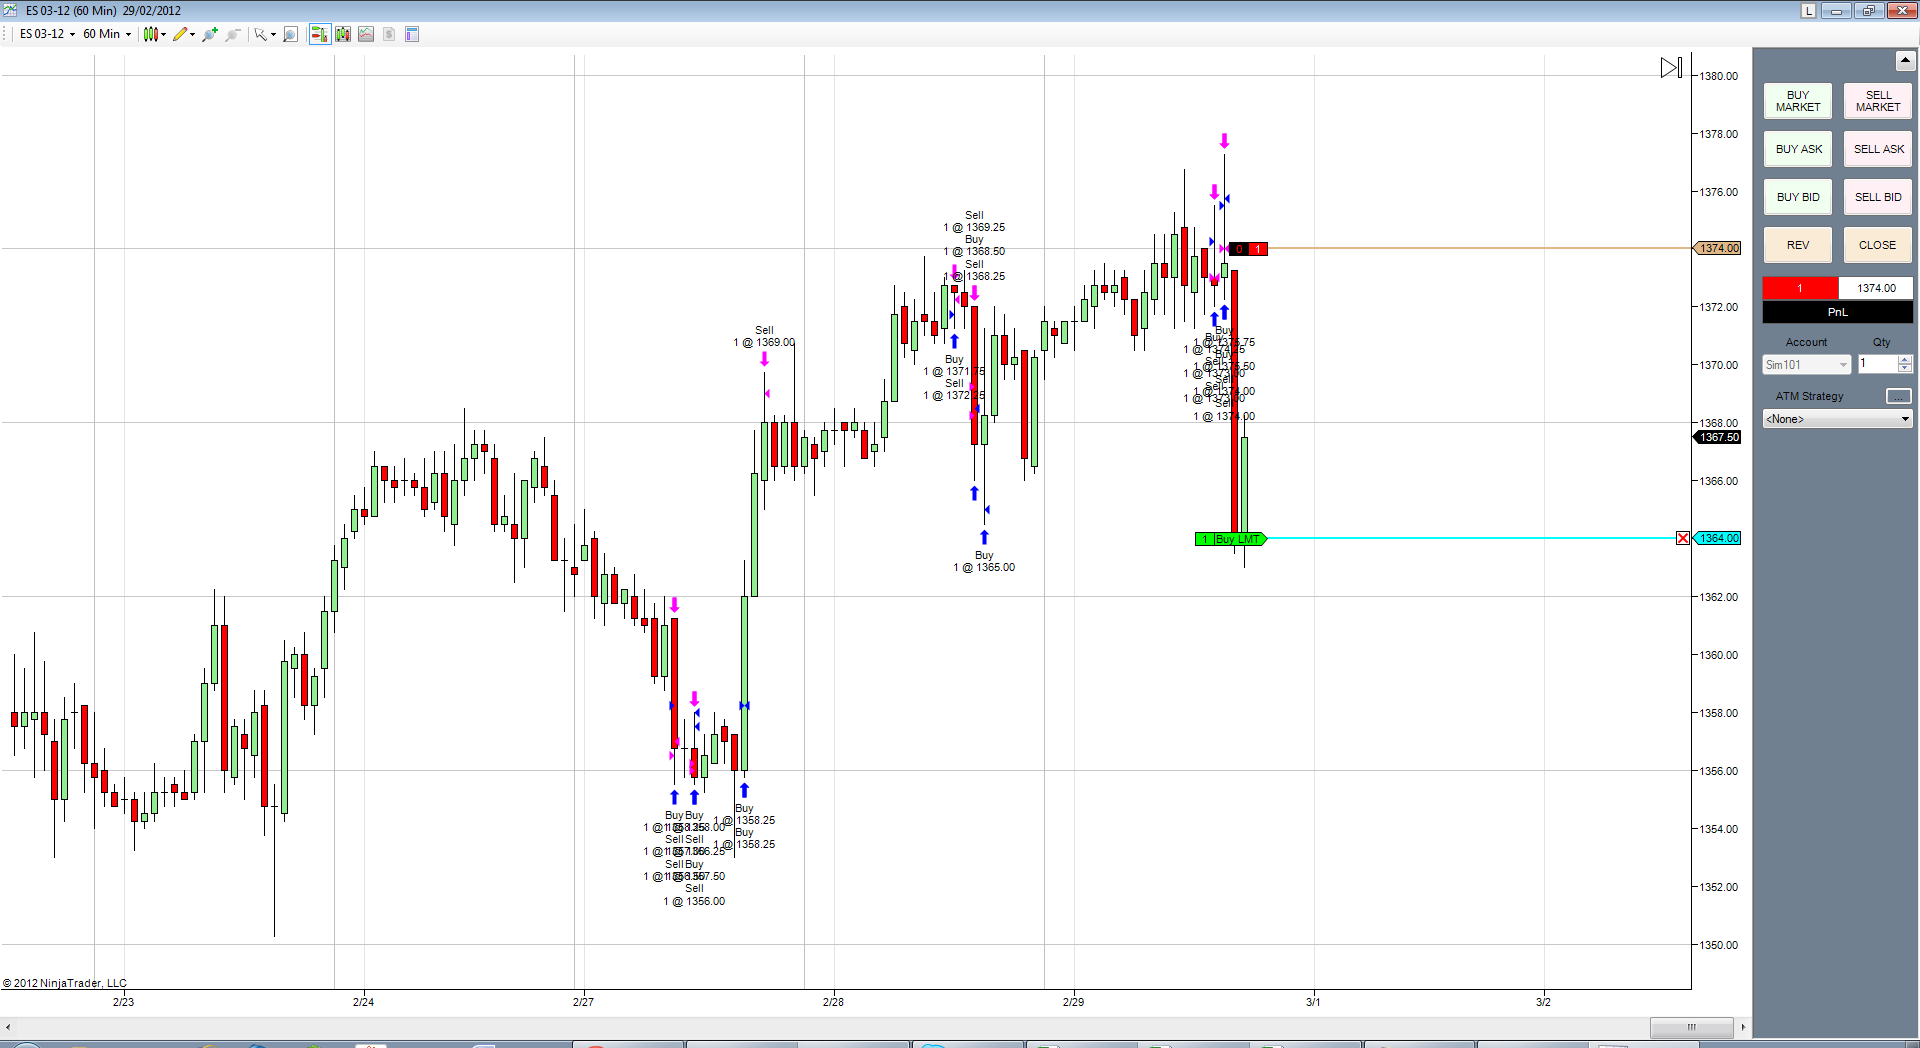Open the ES 03-12 instrument dropdown
1920x1048 pixels.
(x=47, y=34)
